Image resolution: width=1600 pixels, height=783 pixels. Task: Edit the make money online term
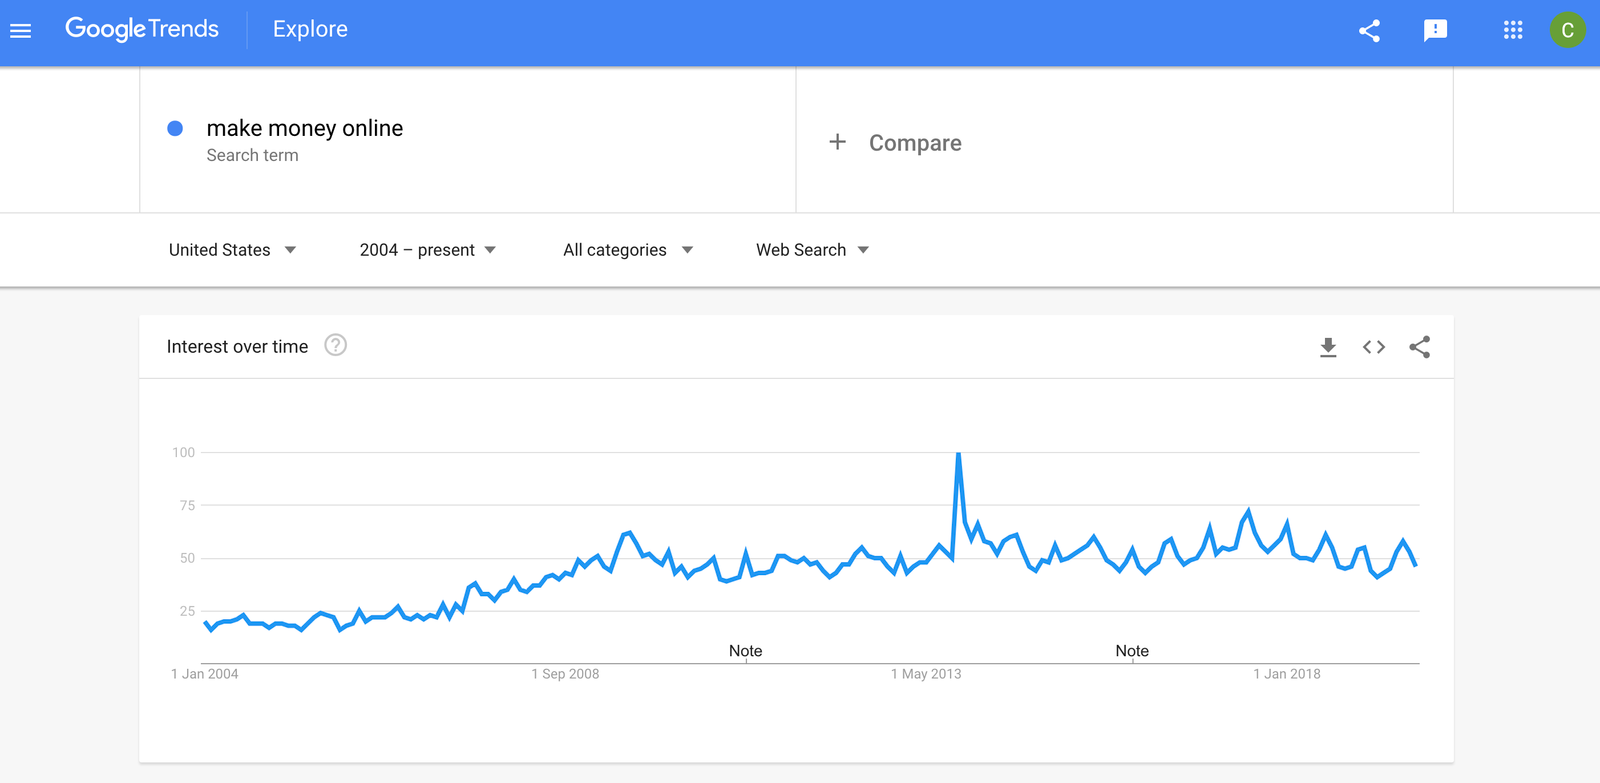(x=305, y=128)
